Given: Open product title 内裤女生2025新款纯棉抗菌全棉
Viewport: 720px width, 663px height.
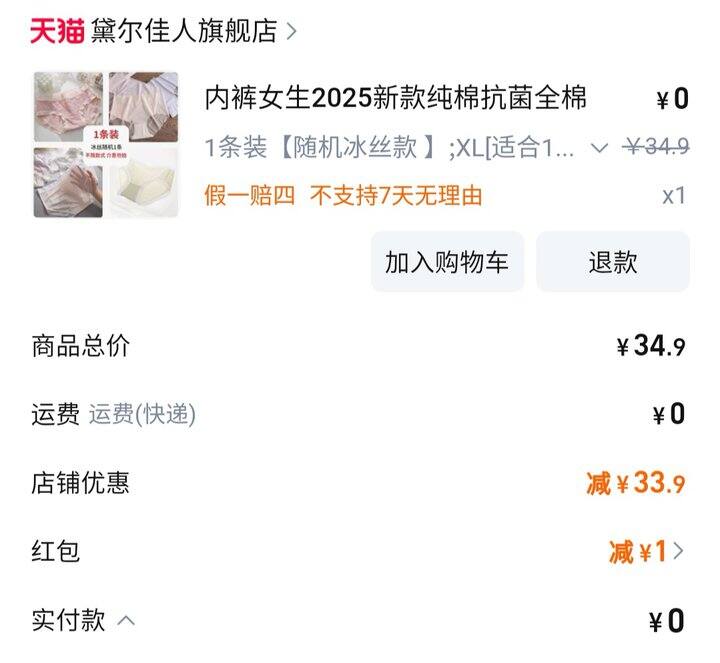Looking at the screenshot, I should coord(396,98).
